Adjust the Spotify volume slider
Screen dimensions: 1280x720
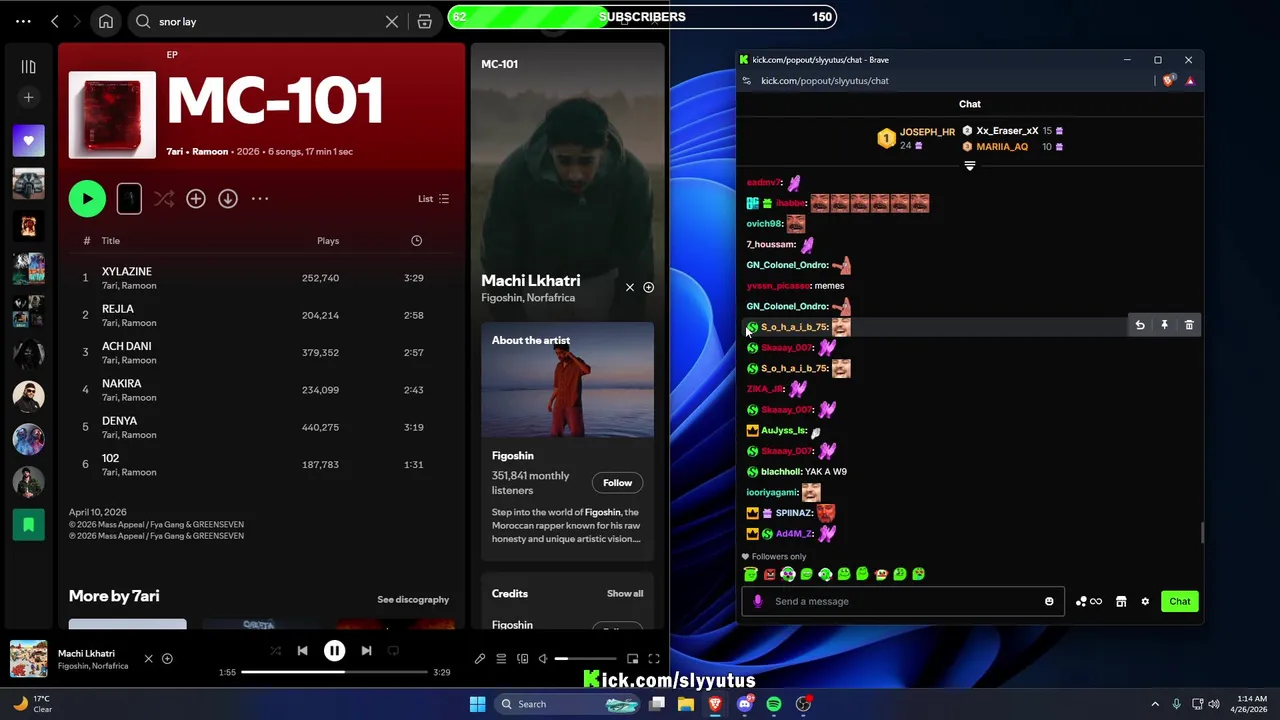coord(586,659)
